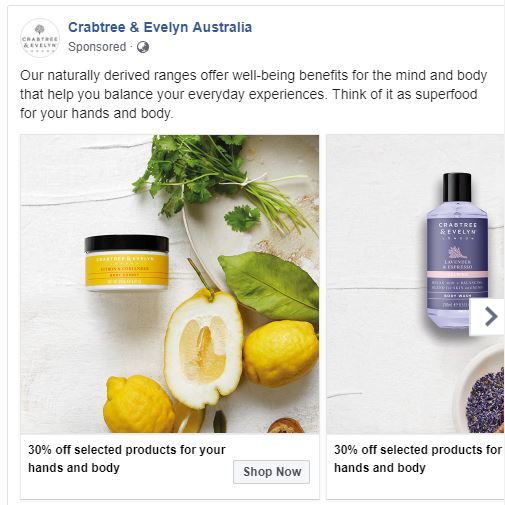Click the Crabtree & Evelyn round profile logo
Screen dimensions: 505x505
[40, 38]
